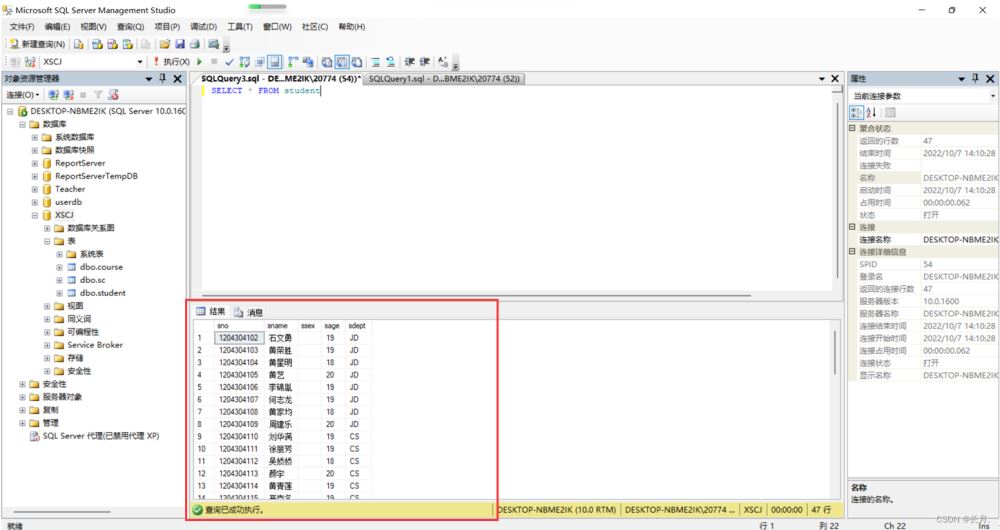
Task: Switch to the 消息 (Messages) results tab
Action: click(249, 312)
